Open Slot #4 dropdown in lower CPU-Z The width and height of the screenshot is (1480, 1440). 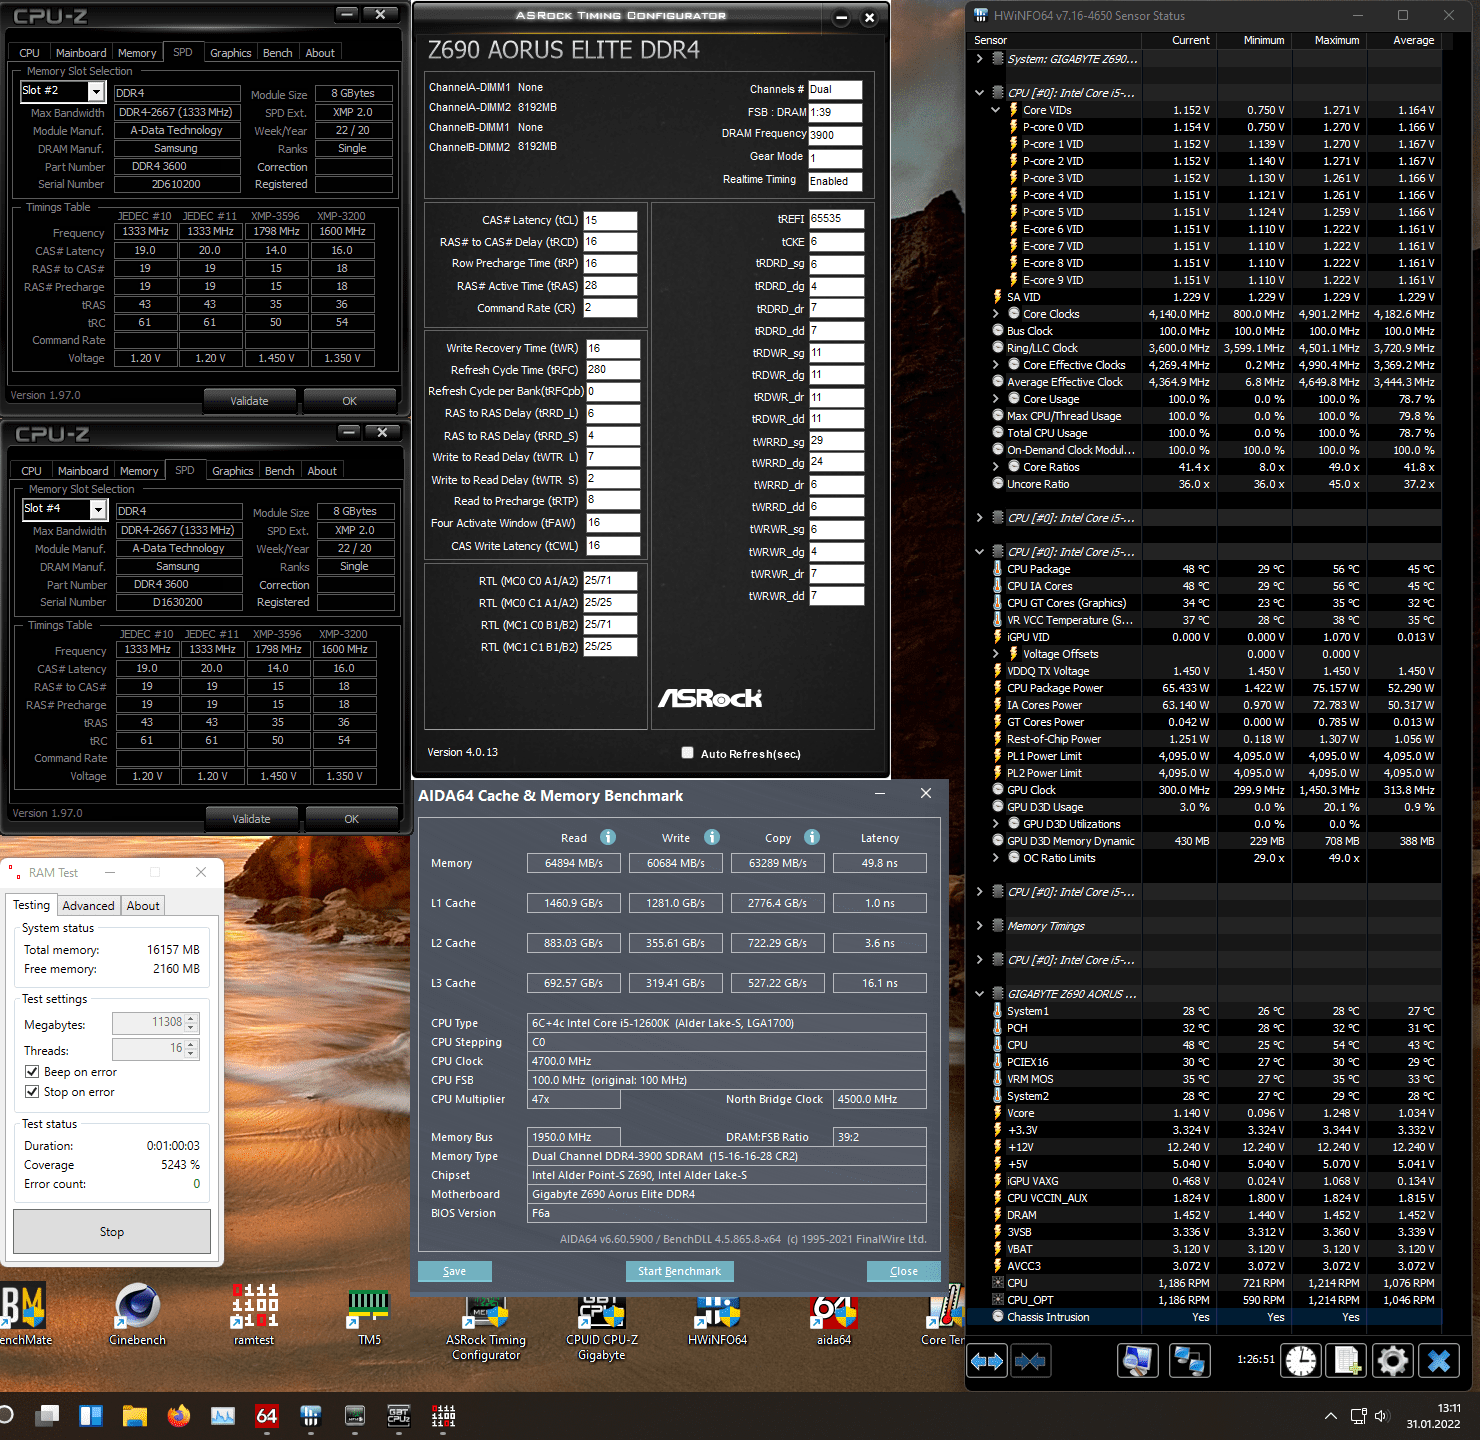98,510
